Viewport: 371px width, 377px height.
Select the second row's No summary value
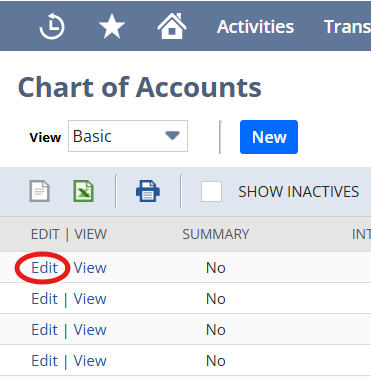pyautogui.click(x=216, y=299)
